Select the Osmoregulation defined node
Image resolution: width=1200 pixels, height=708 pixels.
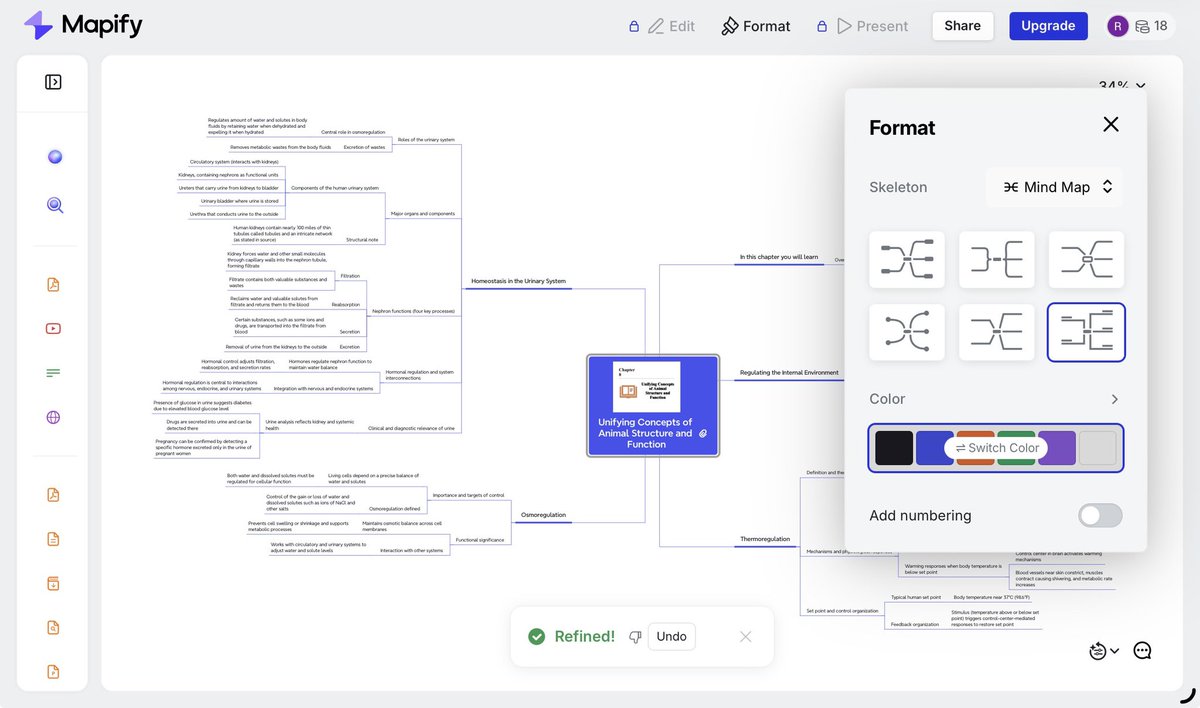click(x=394, y=508)
